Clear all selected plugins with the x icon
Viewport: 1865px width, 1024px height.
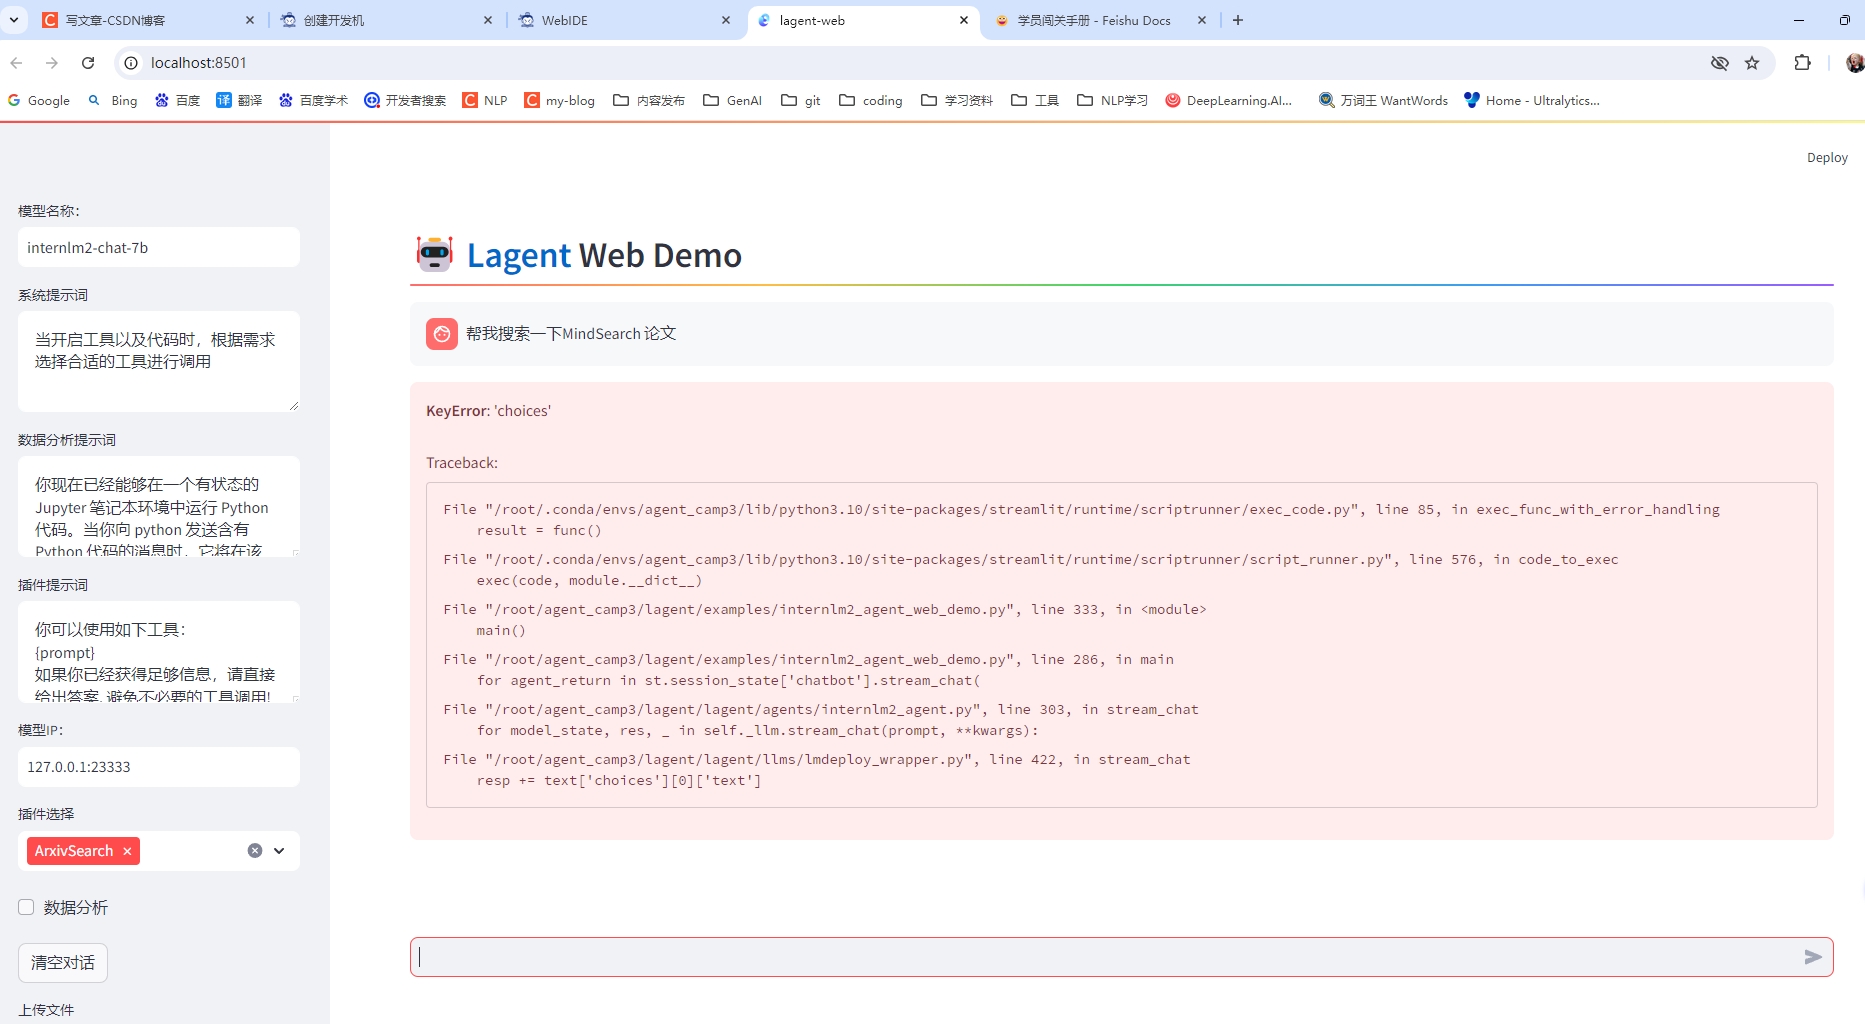[x=255, y=850]
